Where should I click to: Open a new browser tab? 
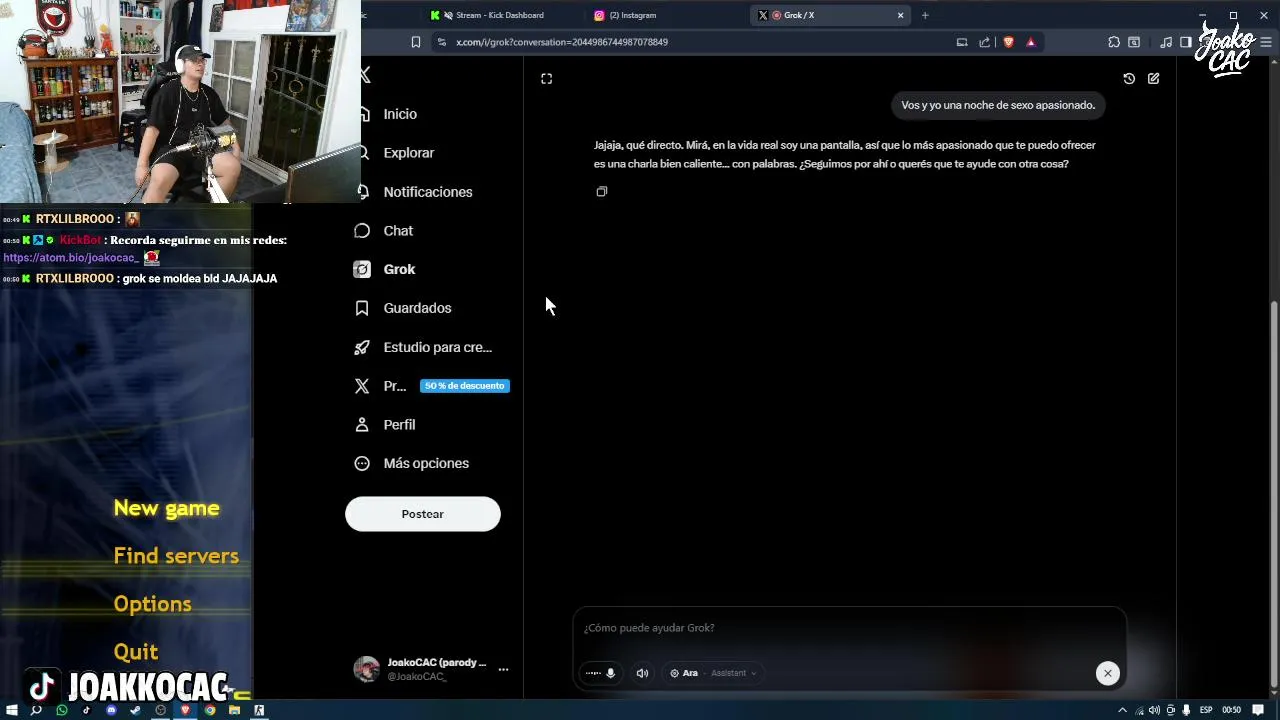tap(925, 15)
